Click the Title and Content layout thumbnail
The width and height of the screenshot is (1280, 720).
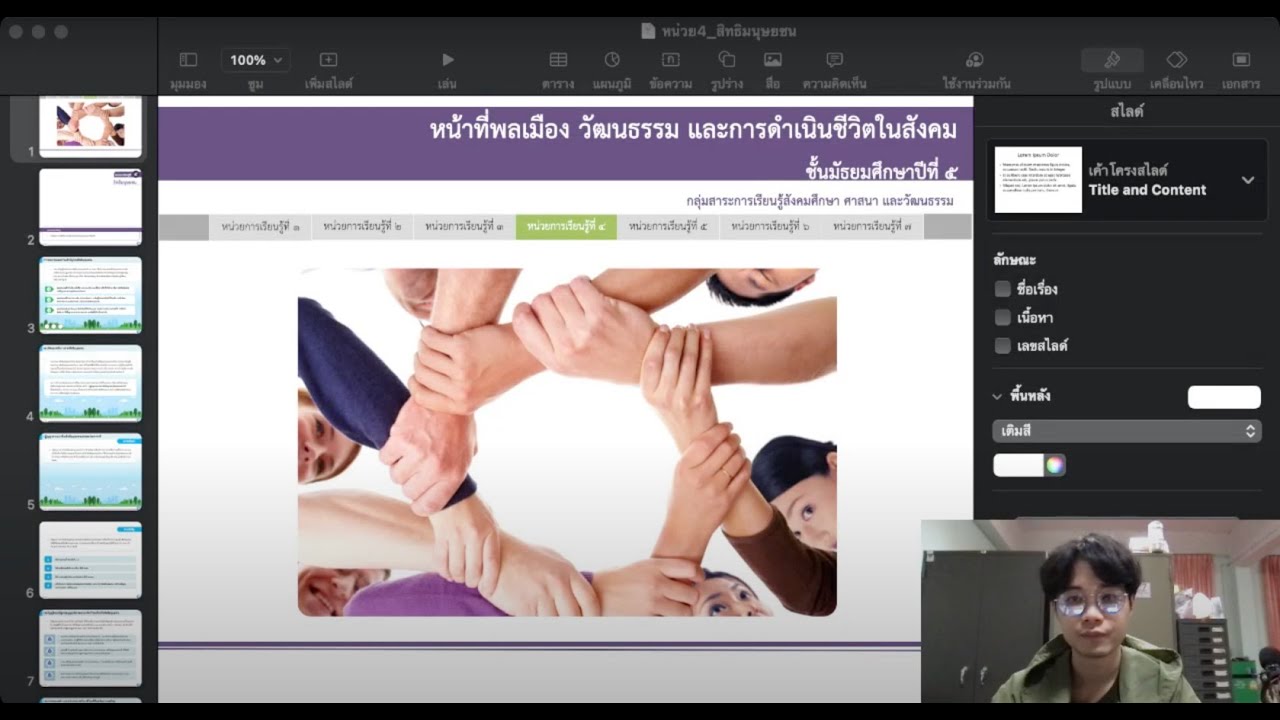pyautogui.click(x=1038, y=180)
